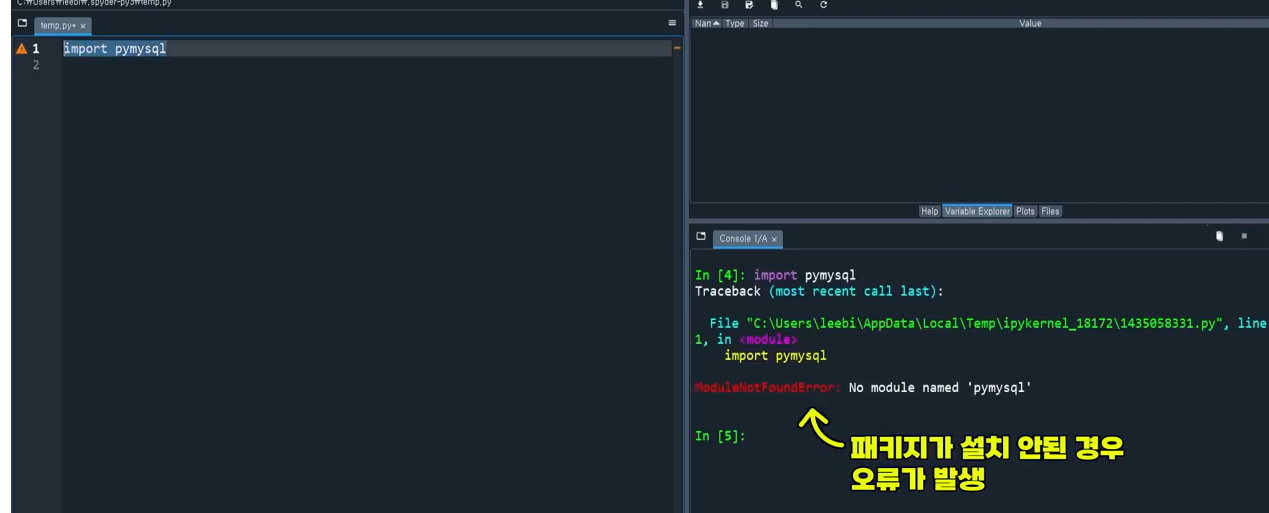The height and width of the screenshot is (513, 1269).
Task: Click the console Interrupt kernel stop icon
Action: tap(1244, 236)
